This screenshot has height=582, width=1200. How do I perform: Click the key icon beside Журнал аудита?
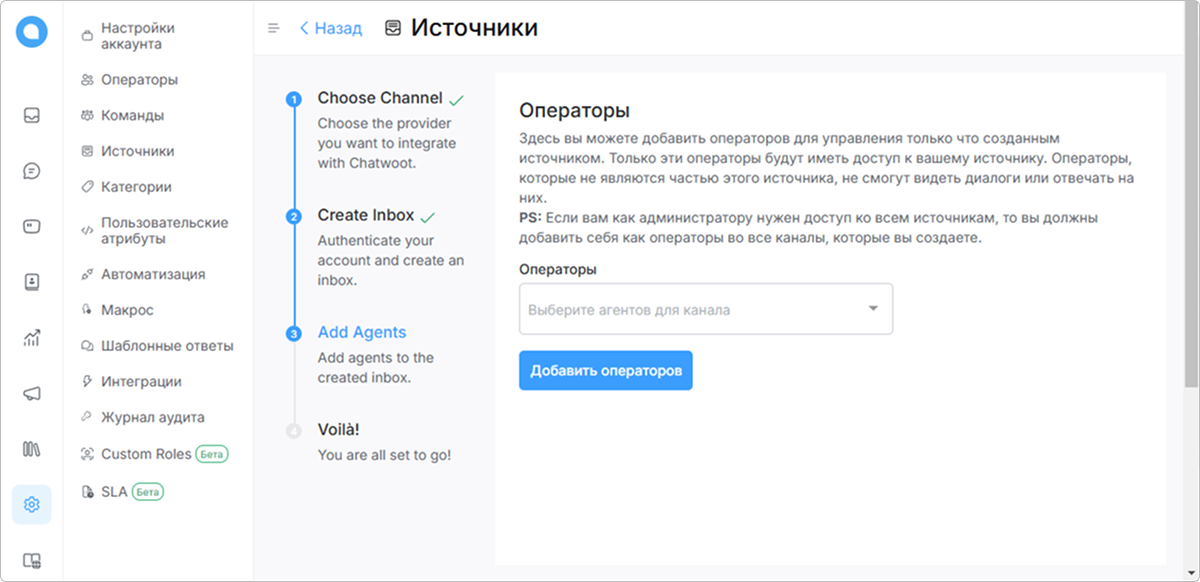click(87, 418)
